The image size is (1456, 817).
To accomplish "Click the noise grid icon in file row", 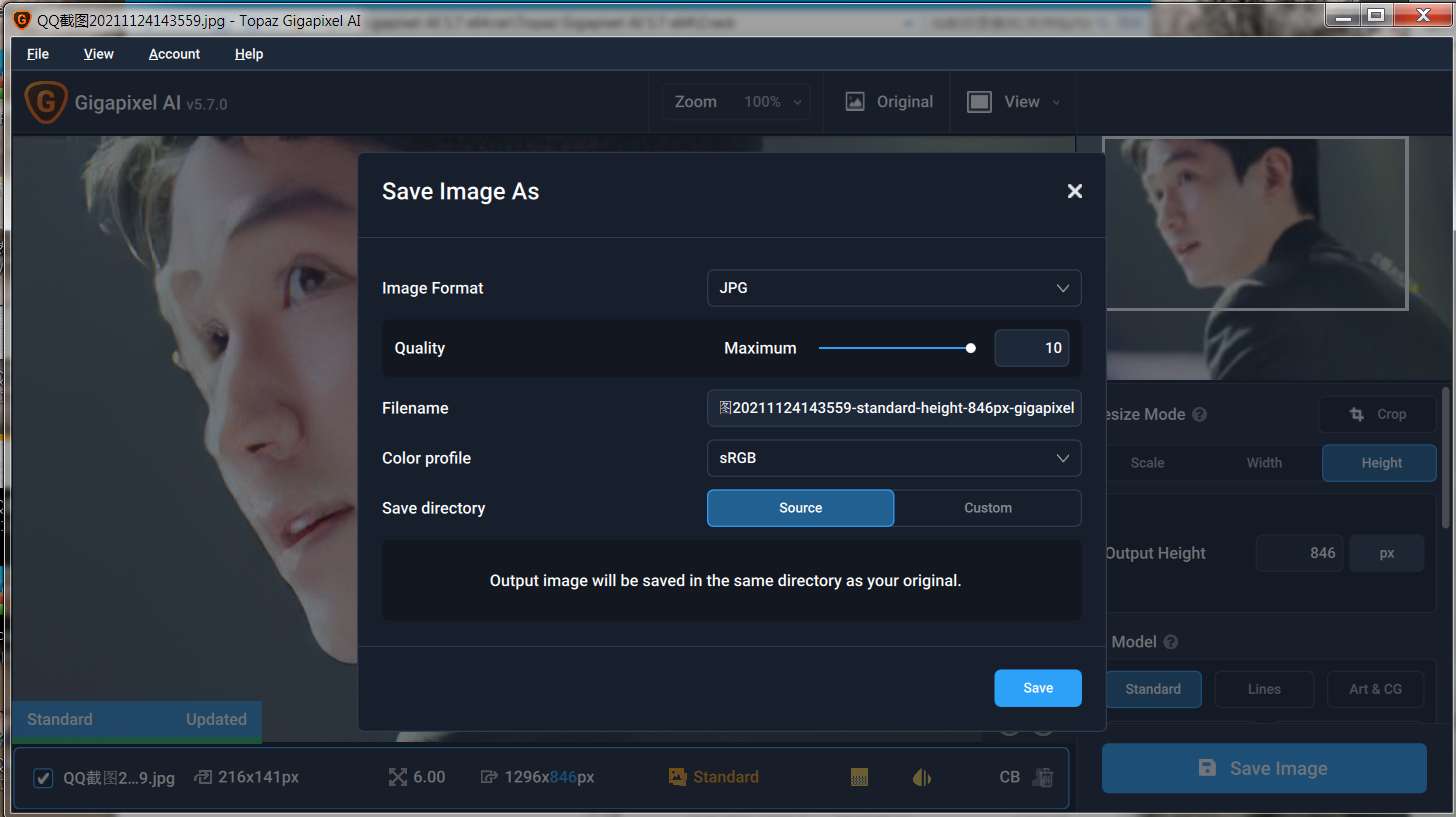I will [x=858, y=777].
